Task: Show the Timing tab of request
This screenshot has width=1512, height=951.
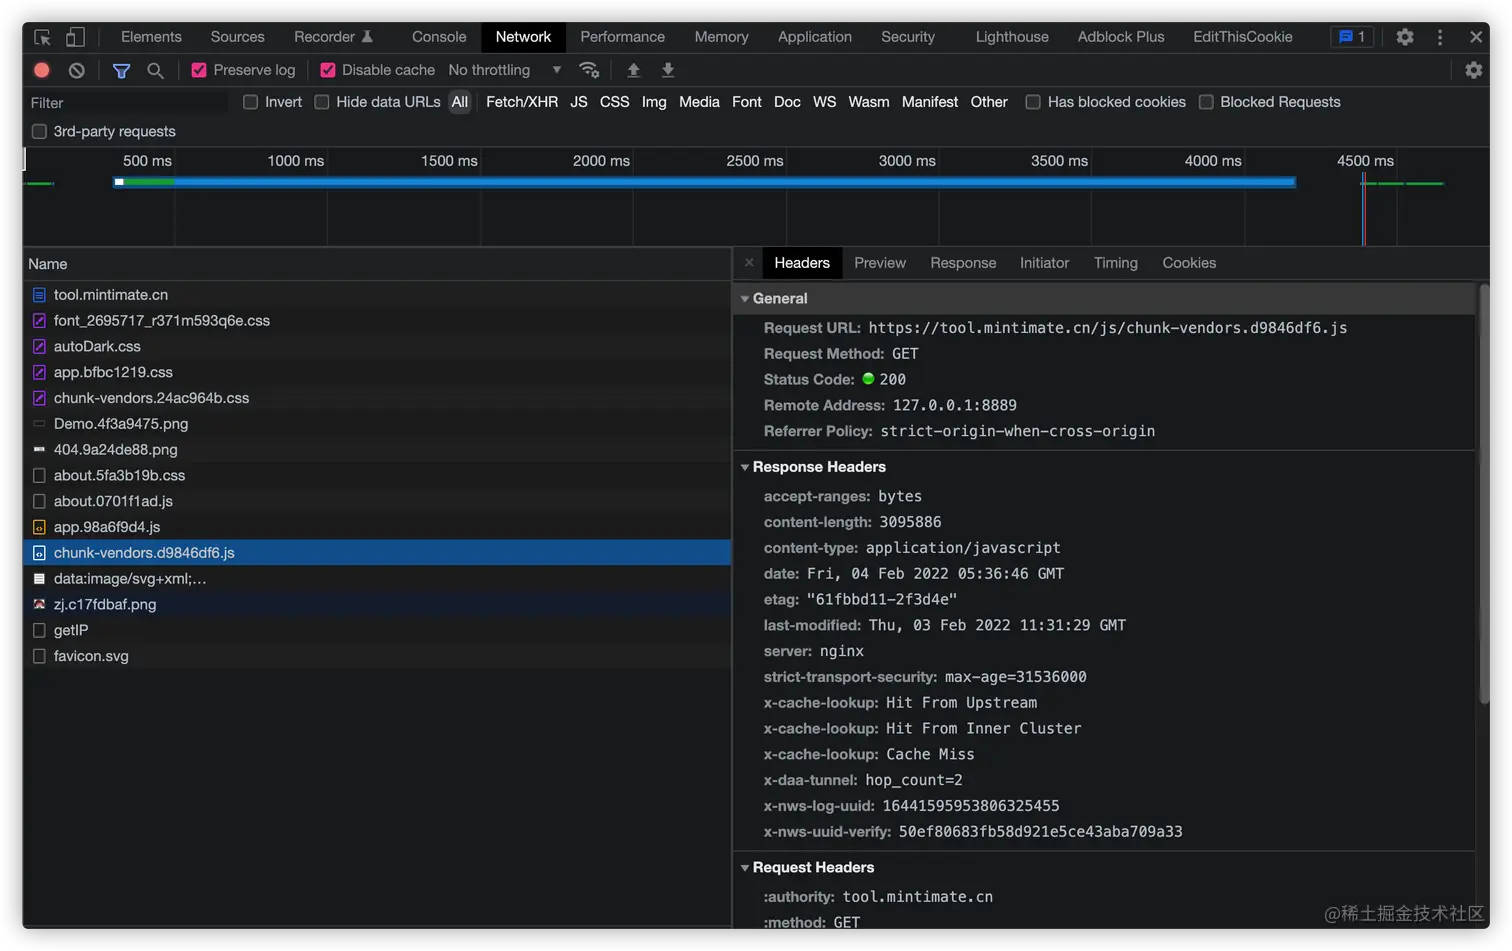Action: pos(1115,263)
